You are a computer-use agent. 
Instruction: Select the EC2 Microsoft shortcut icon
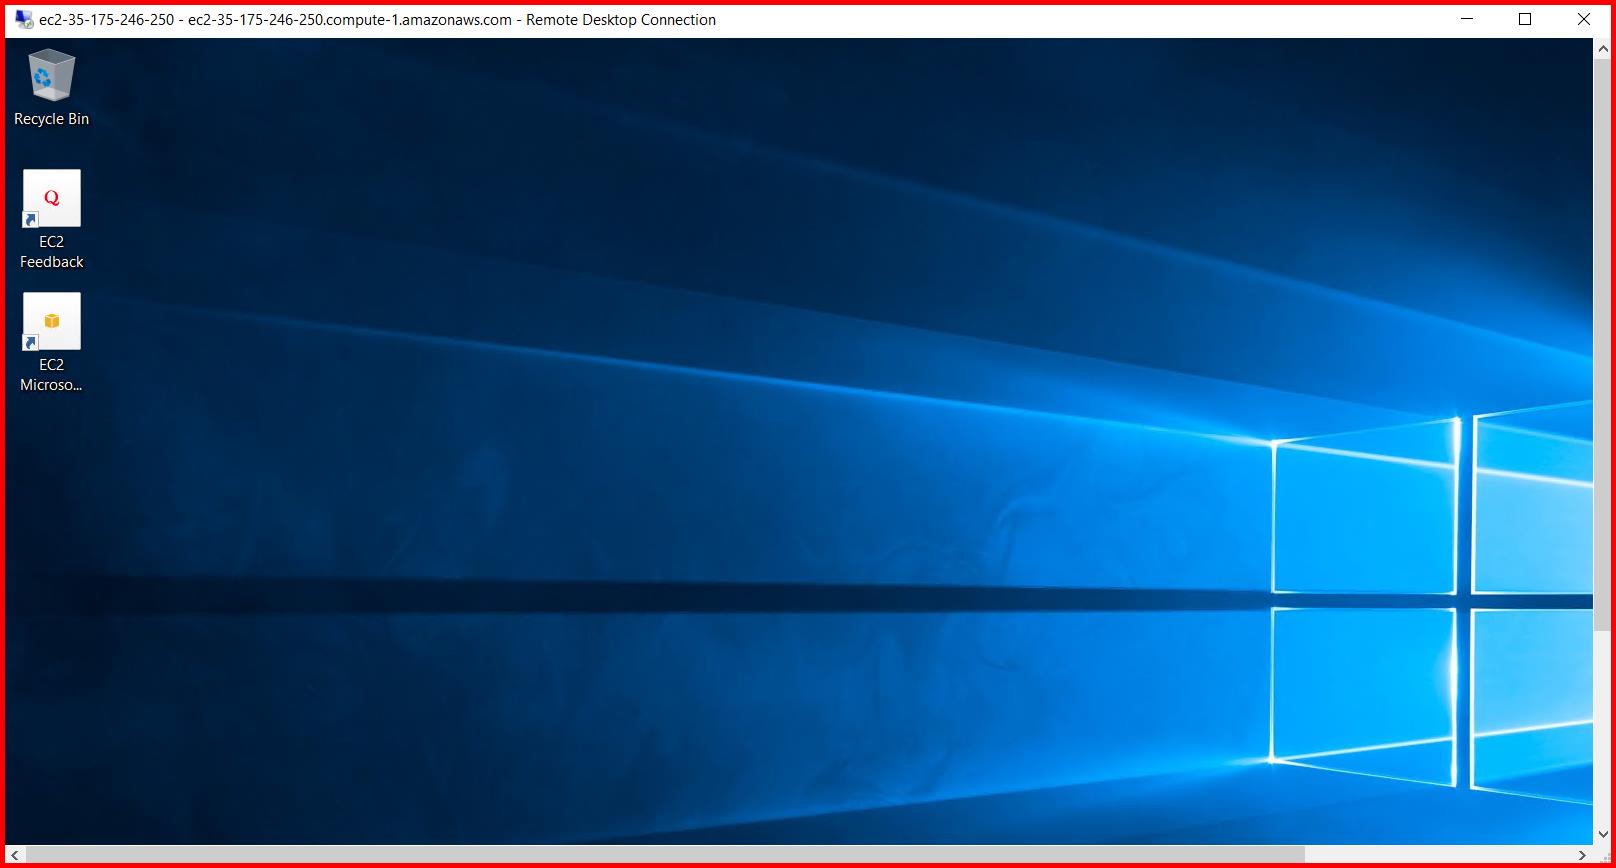51,321
